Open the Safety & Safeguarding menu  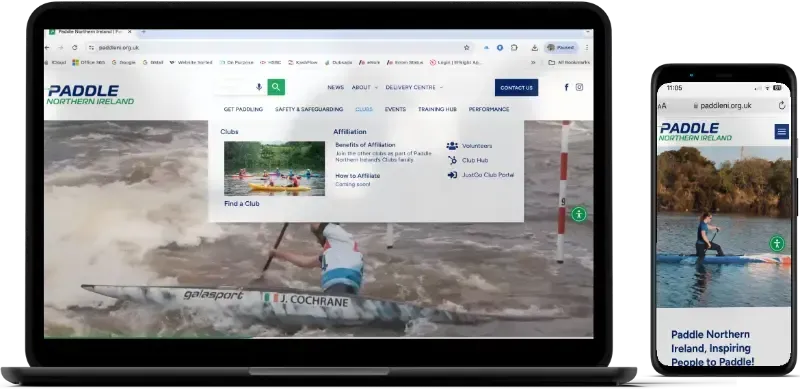(x=309, y=109)
